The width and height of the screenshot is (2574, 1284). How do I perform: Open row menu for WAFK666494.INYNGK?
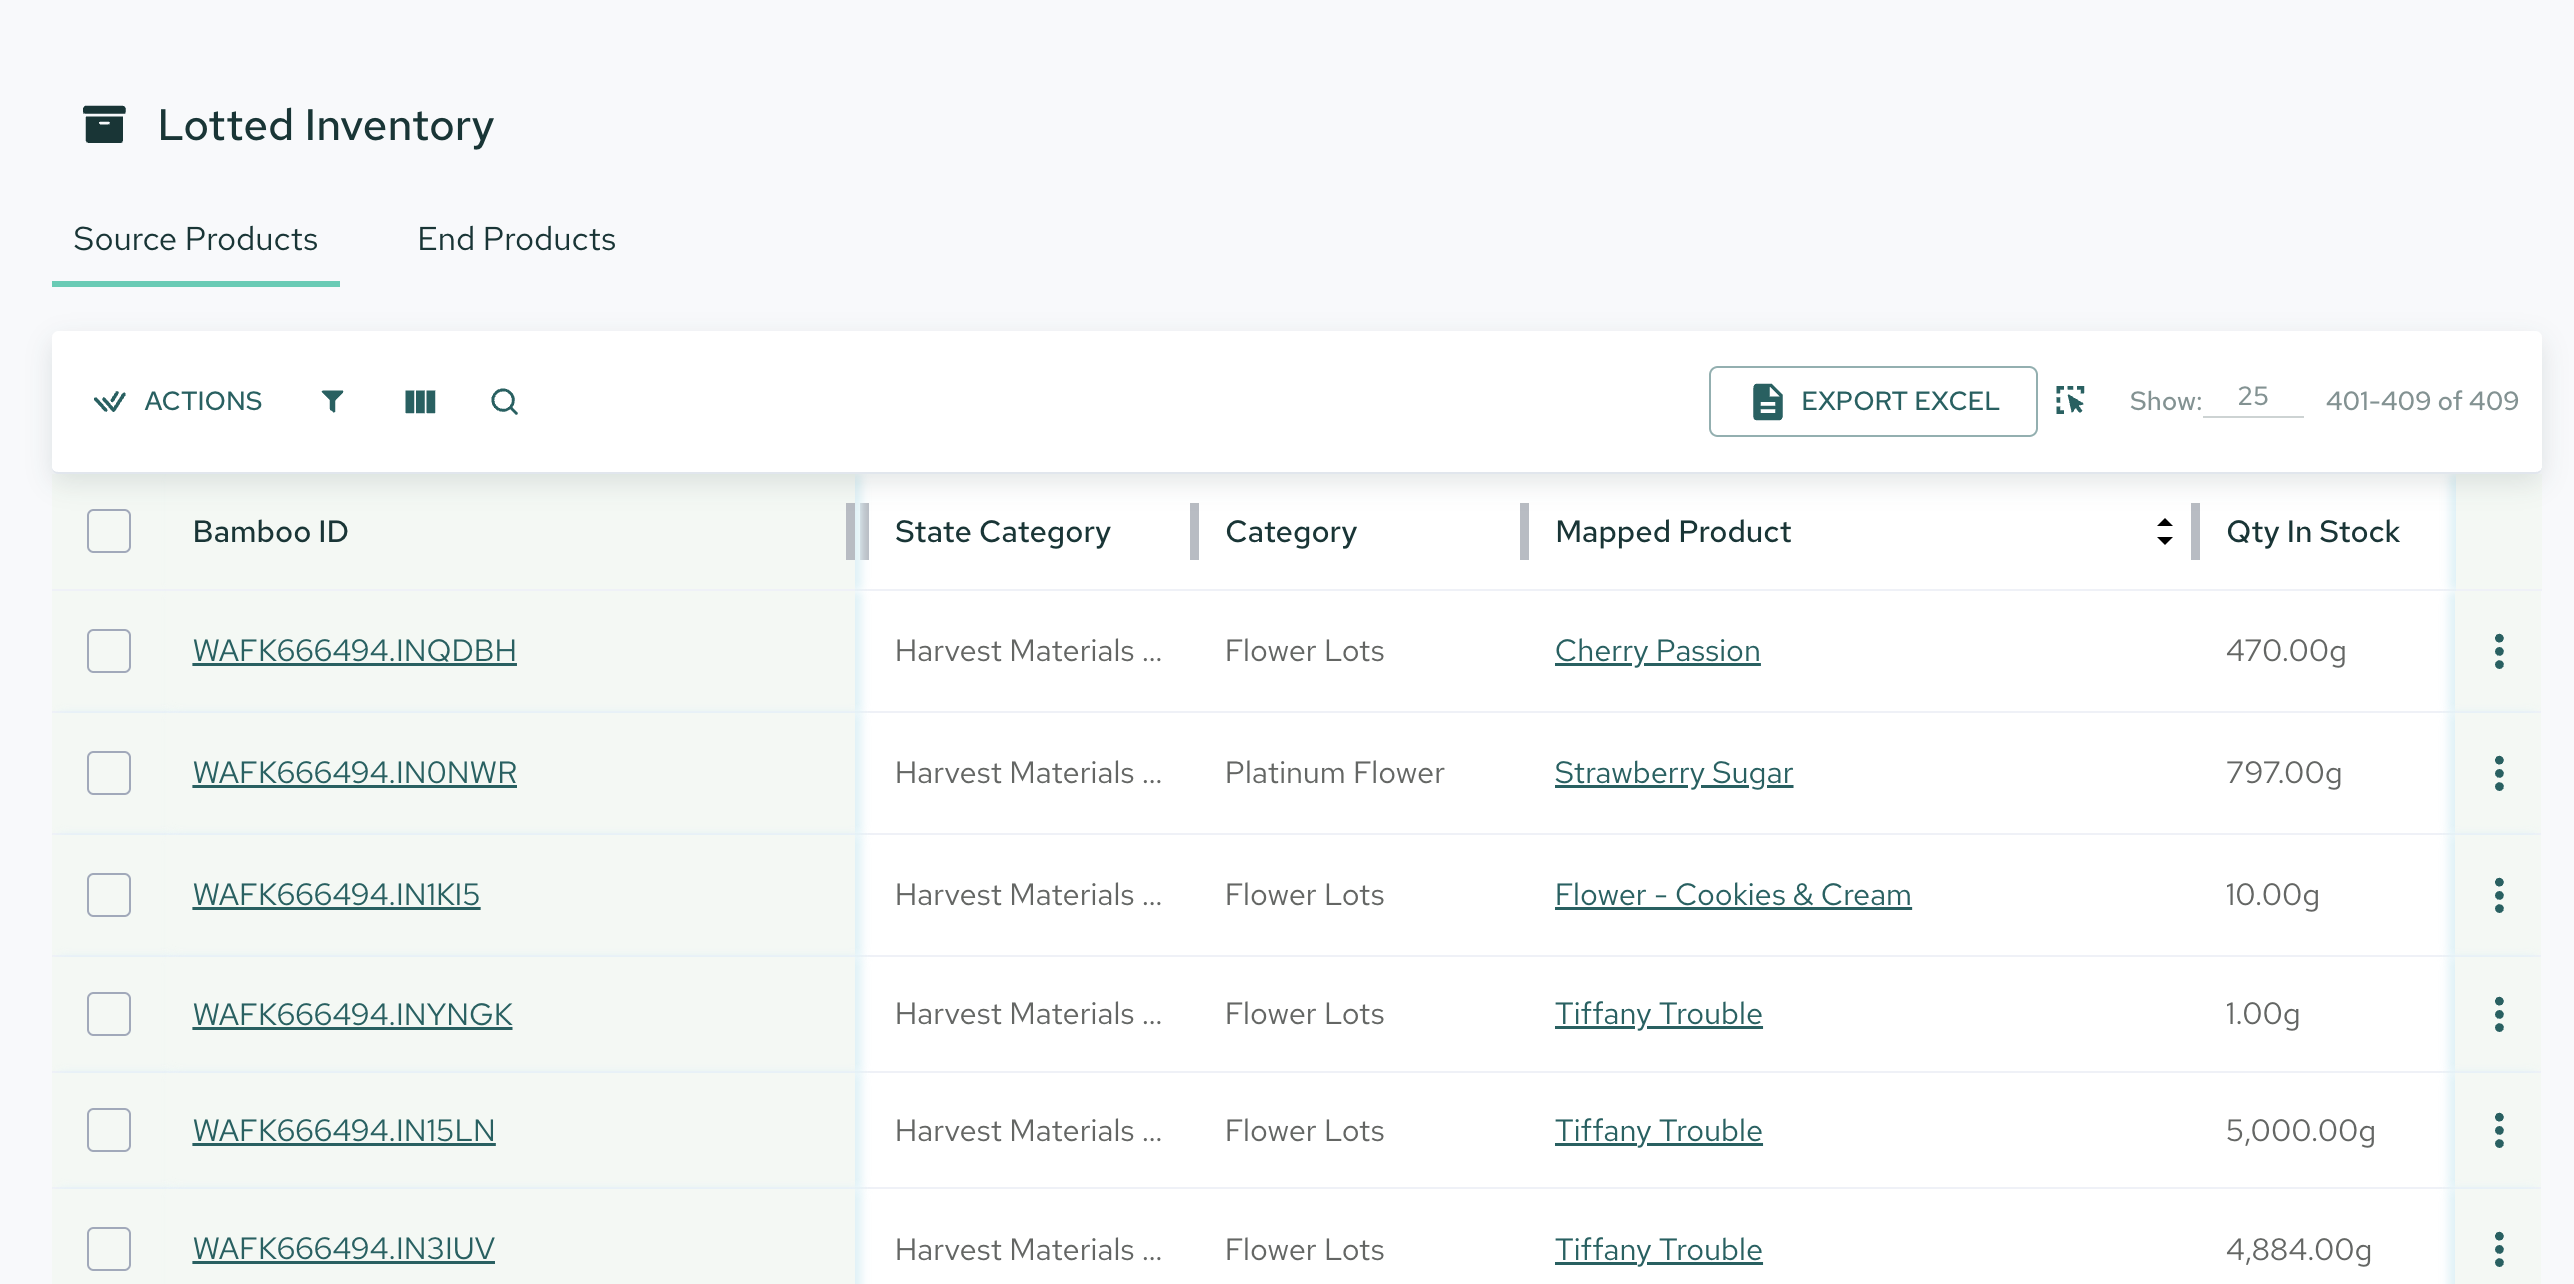coord(2499,1014)
